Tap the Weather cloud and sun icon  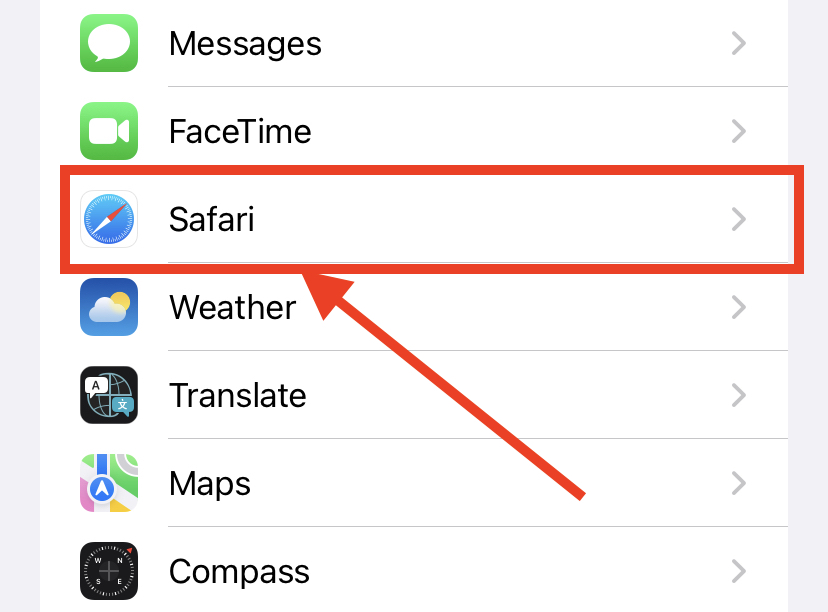(109, 307)
